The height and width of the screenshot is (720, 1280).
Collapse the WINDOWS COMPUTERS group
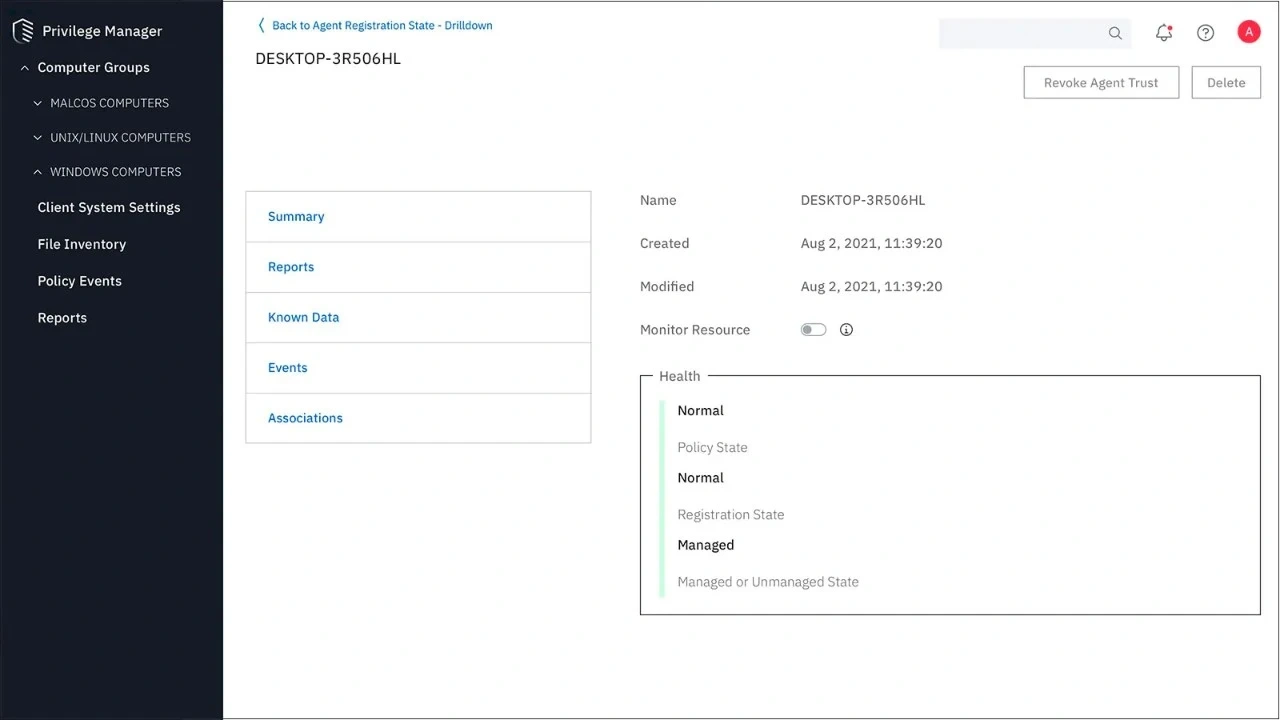tap(38, 172)
